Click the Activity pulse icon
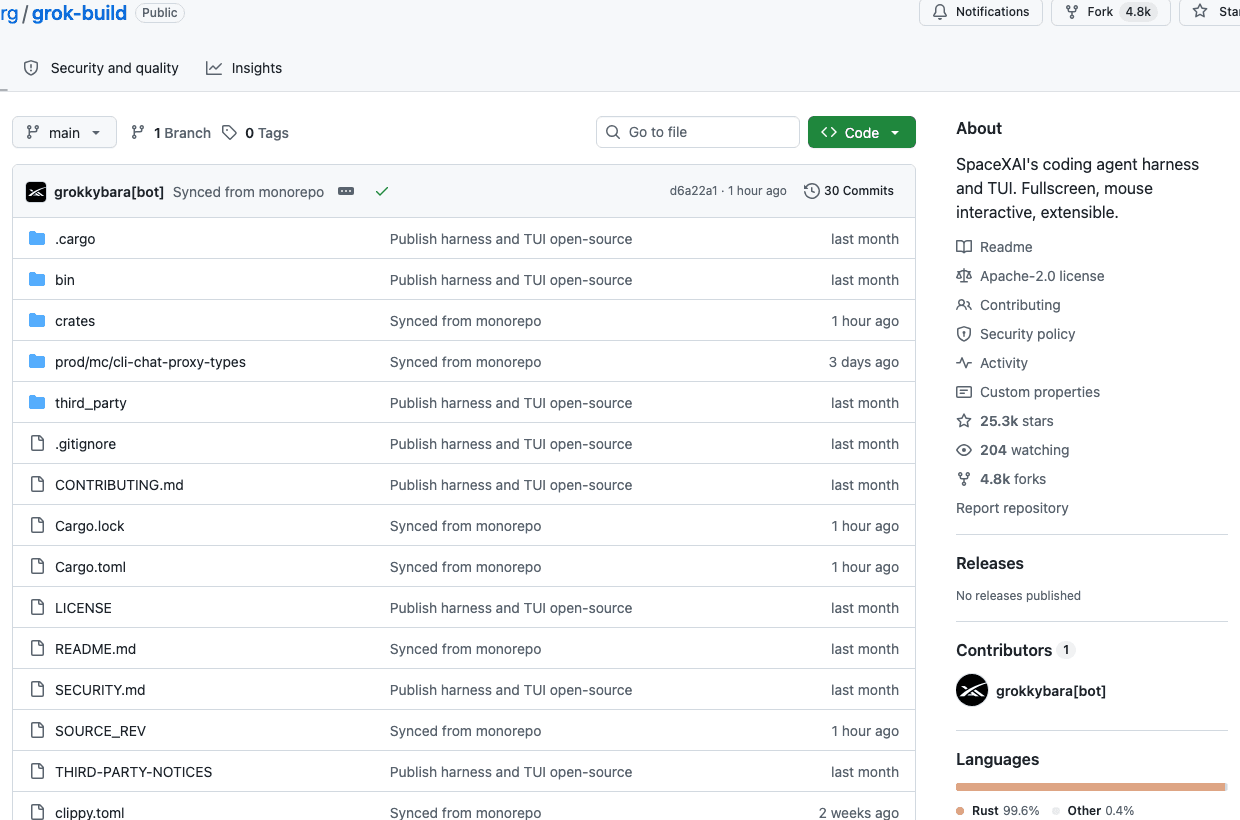Image resolution: width=1240 pixels, height=820 pixels. click(964, 363)
